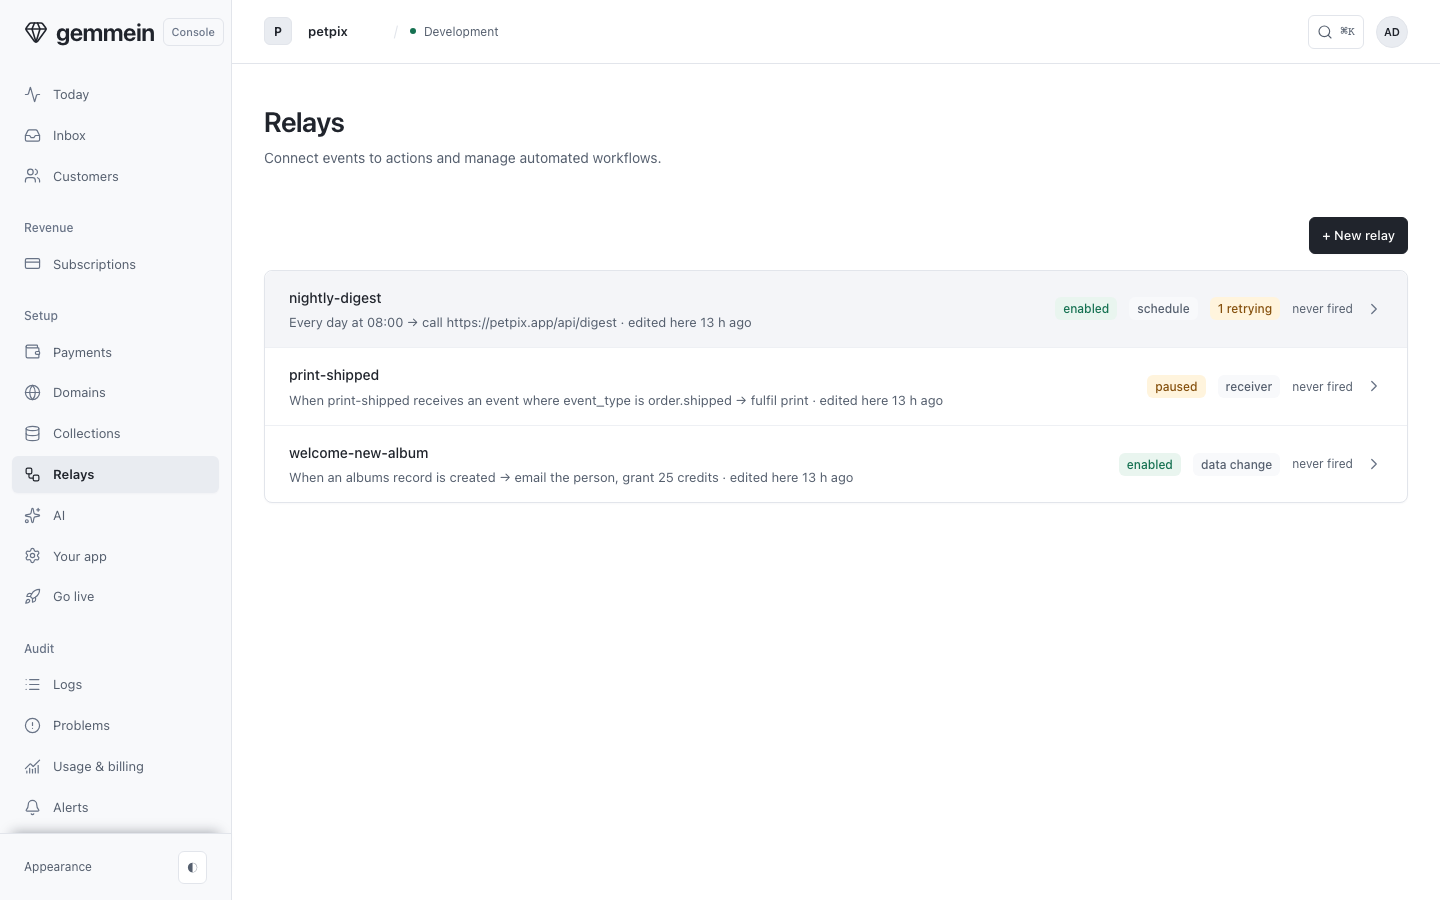Image resolution: width=1440 pixels, height=900 pixels.
Task: Click the Console badge next to logo
Action: 193,32
